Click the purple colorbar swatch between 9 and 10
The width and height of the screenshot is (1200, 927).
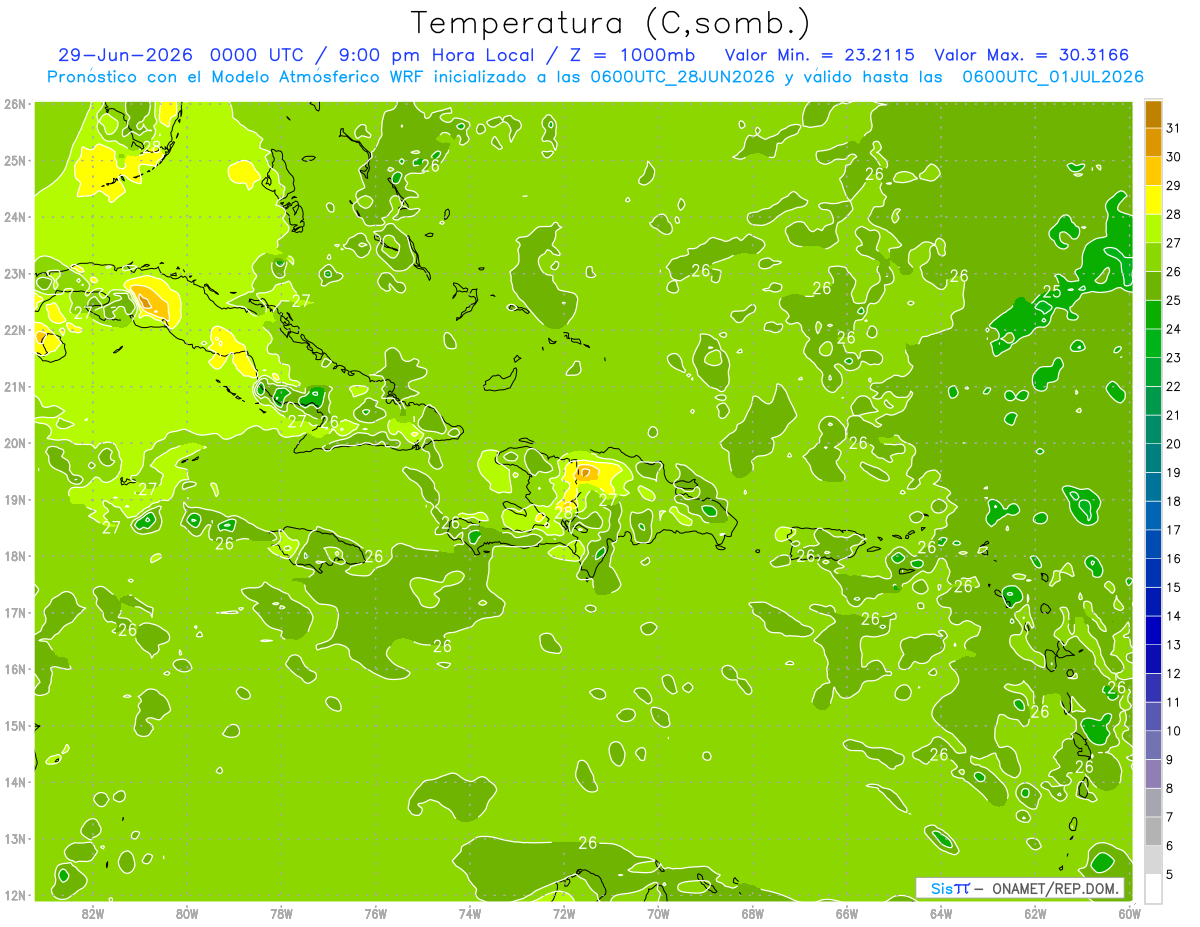point(1153,745)
